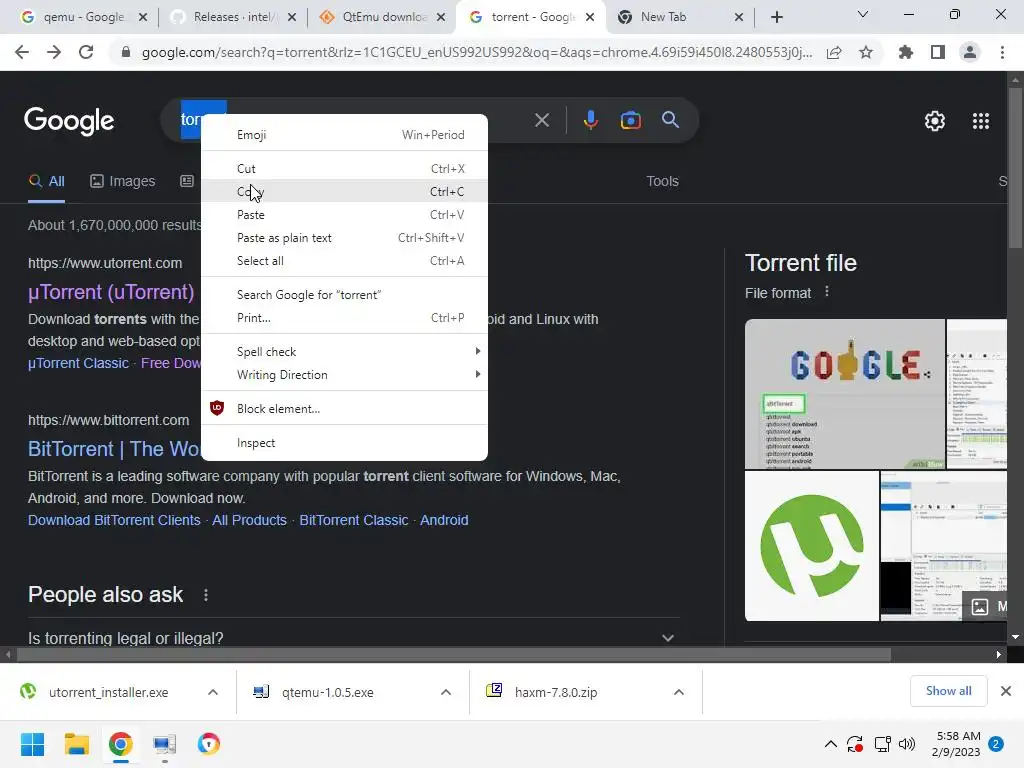Open the side panel icon
This screenshot has height=768, width=1024.
(x=938, y=52)
